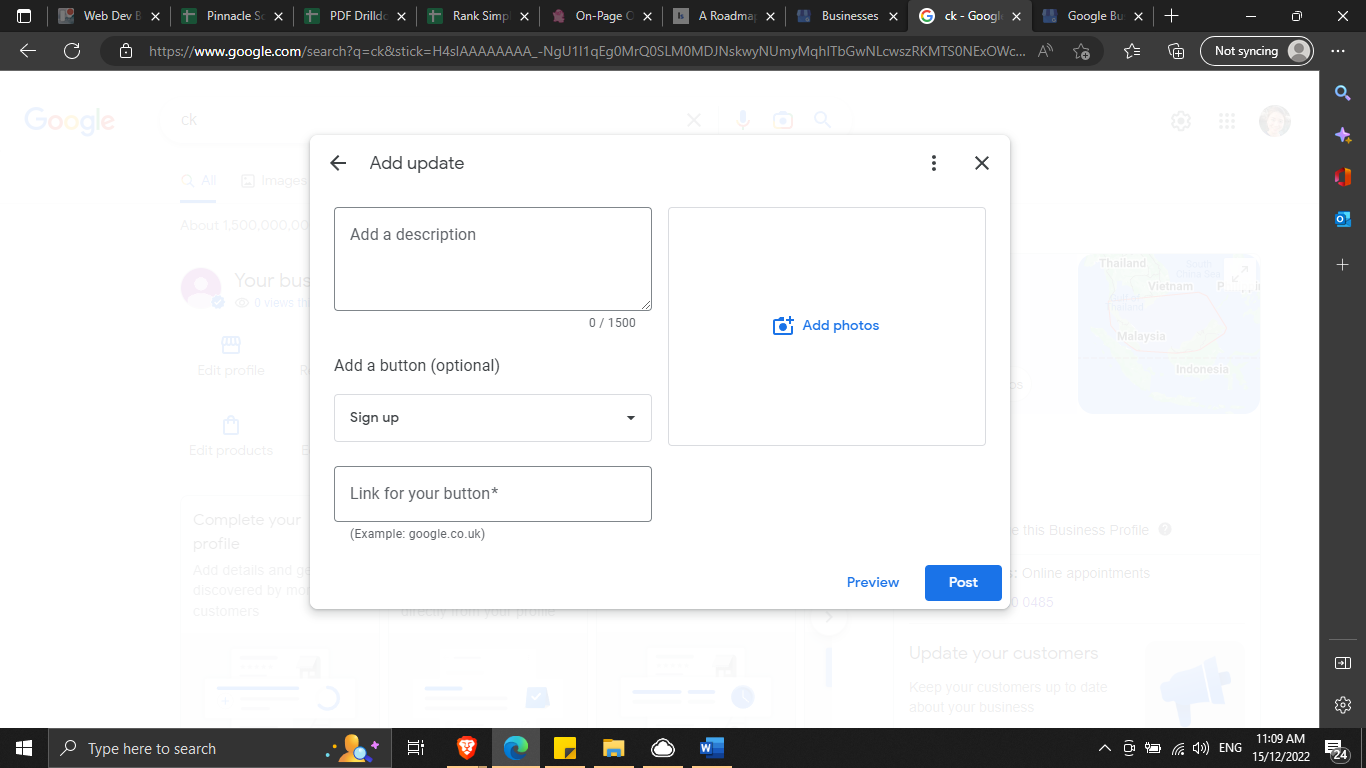Close the Add update dialog
This screenshot has width=1366, height=768.
point(982,163)
